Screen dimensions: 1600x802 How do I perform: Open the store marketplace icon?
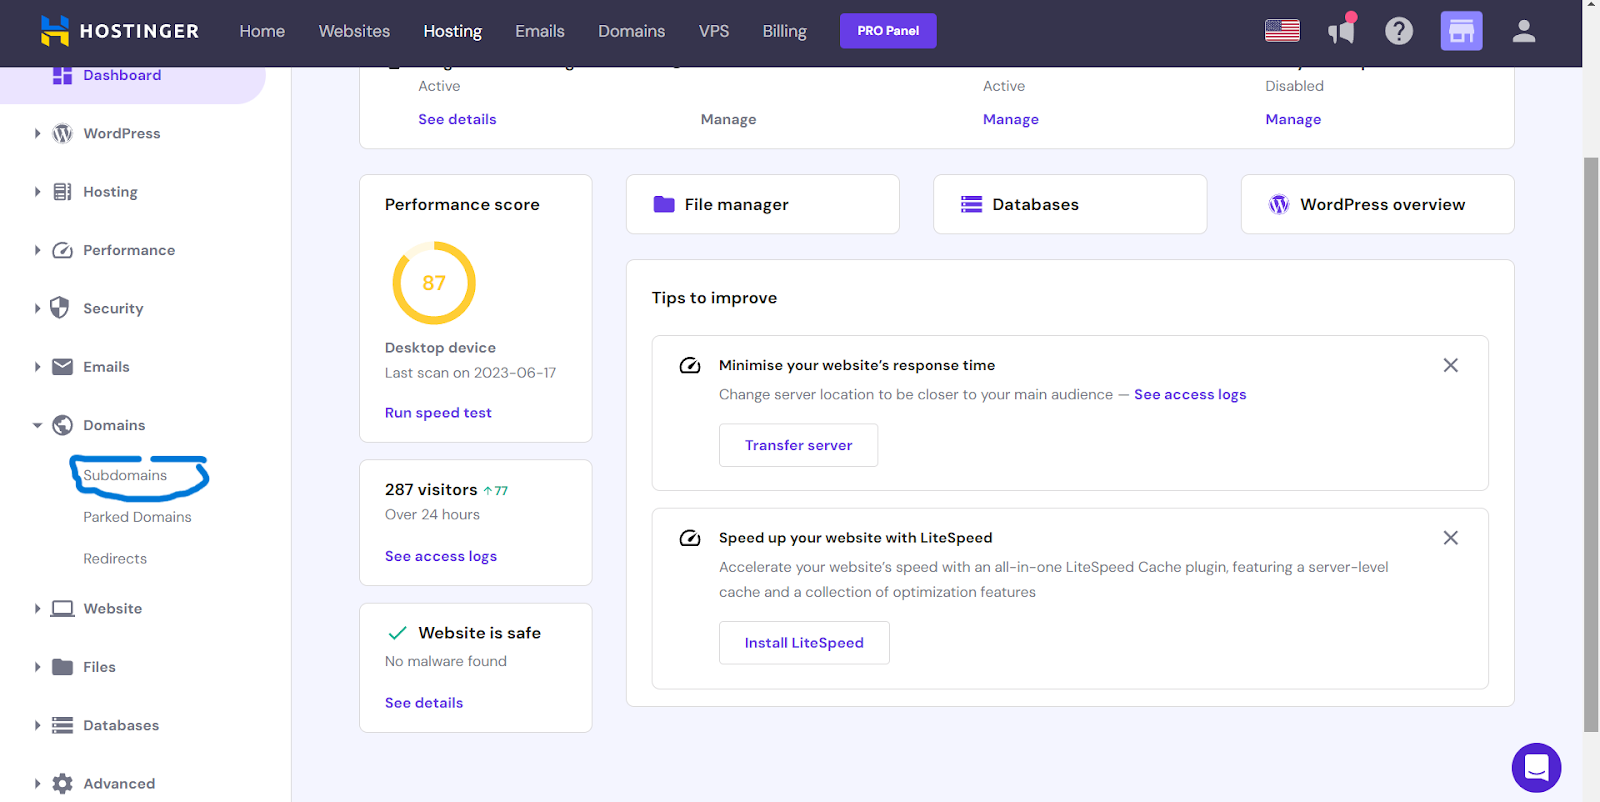1461,31
